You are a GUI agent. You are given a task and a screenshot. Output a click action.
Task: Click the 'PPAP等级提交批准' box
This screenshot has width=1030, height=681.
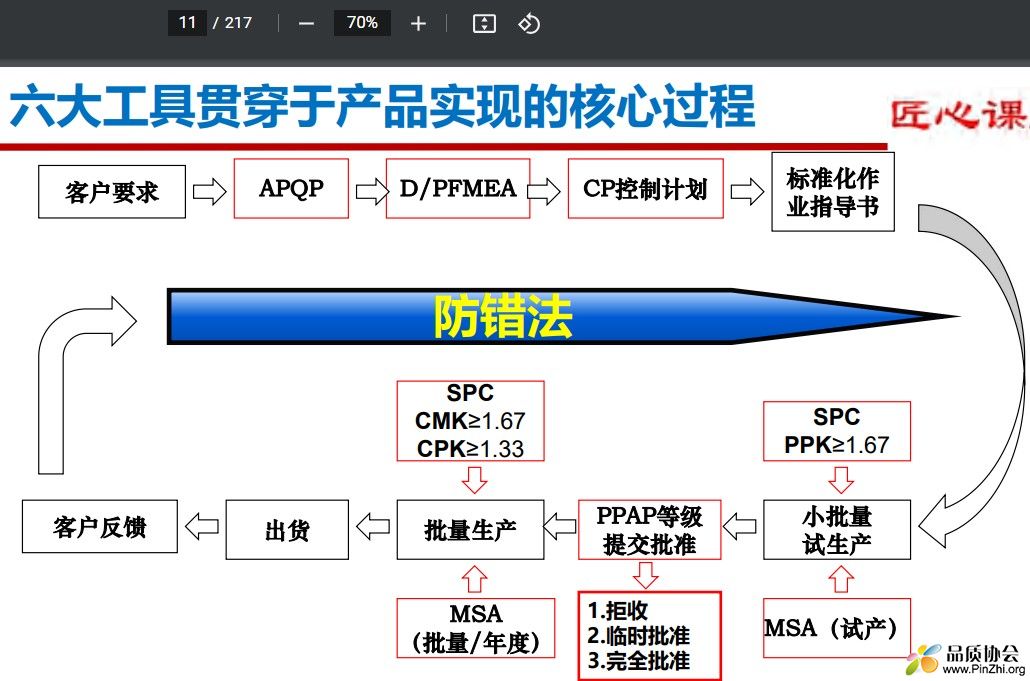(650, 529)
